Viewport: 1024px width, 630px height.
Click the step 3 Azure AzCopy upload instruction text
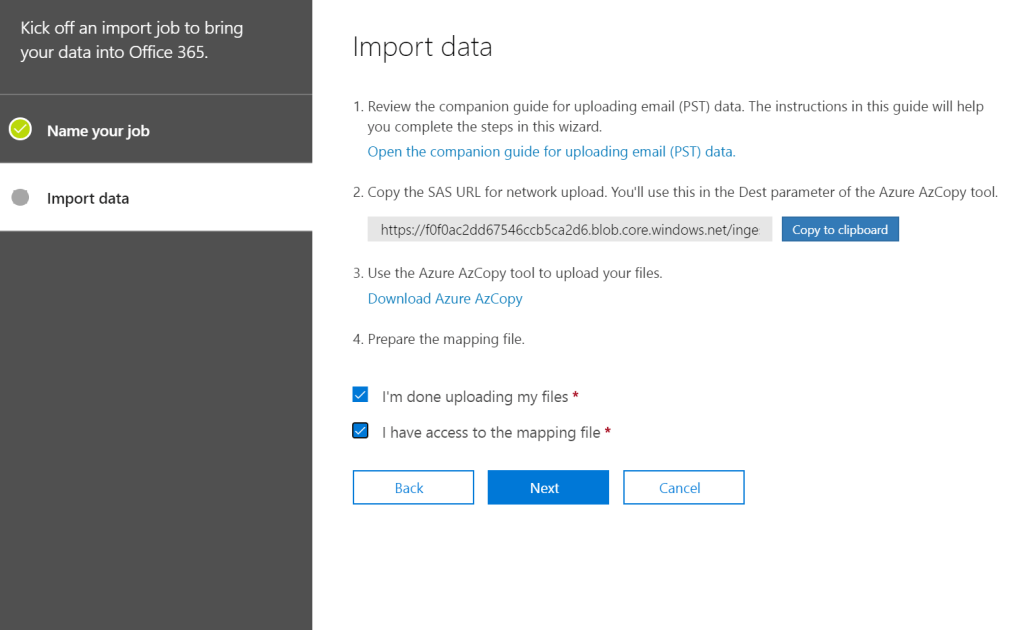[x=514, y=273]
